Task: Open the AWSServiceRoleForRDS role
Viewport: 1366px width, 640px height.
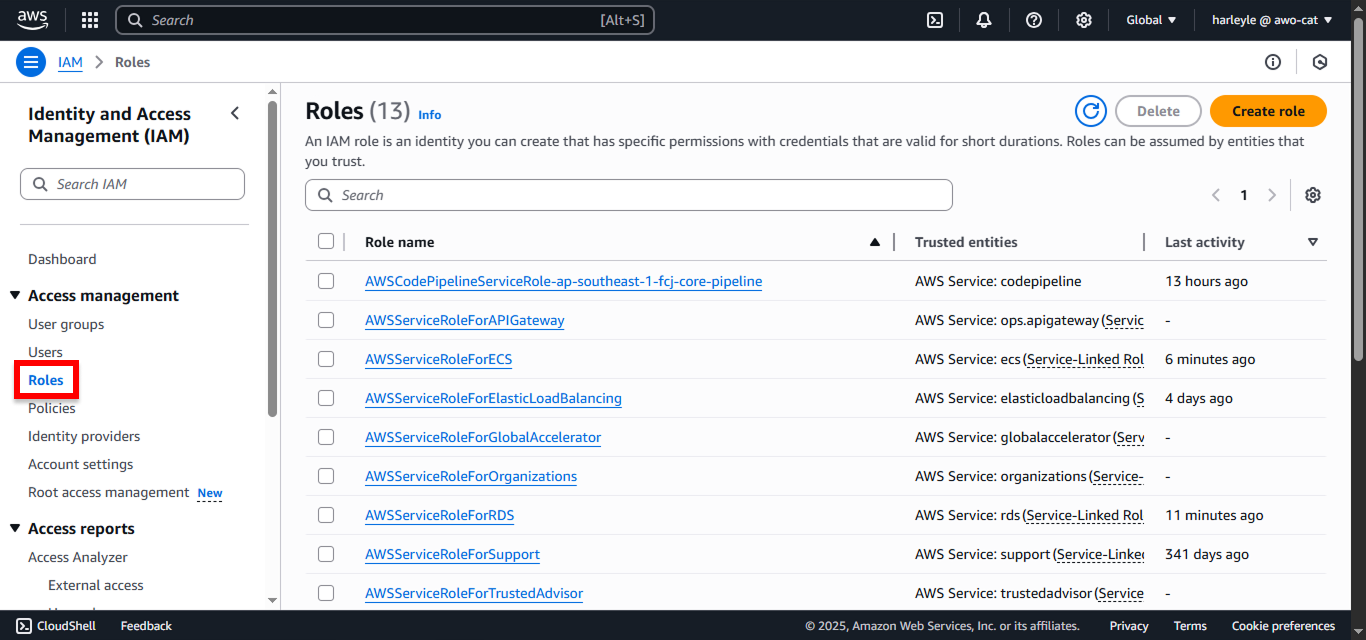Action: (439, 515)
